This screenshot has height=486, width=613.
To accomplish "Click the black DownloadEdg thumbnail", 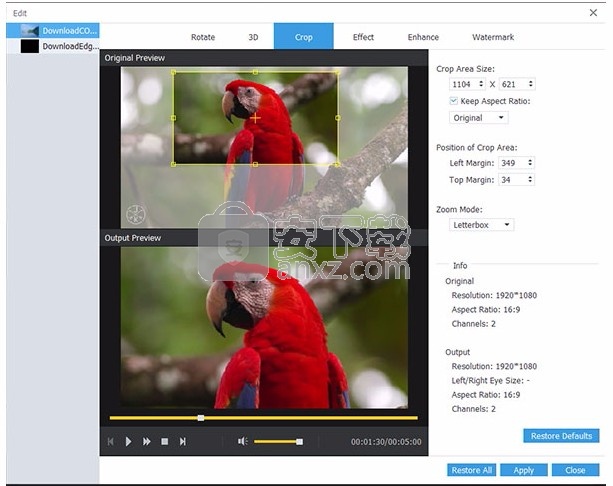I will (x=30, y=46).
